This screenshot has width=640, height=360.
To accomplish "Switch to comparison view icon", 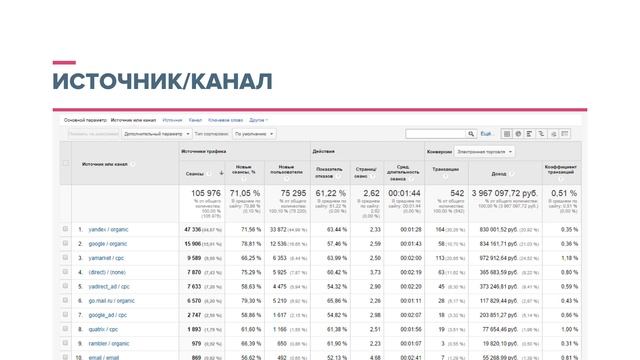I will 541,134.
